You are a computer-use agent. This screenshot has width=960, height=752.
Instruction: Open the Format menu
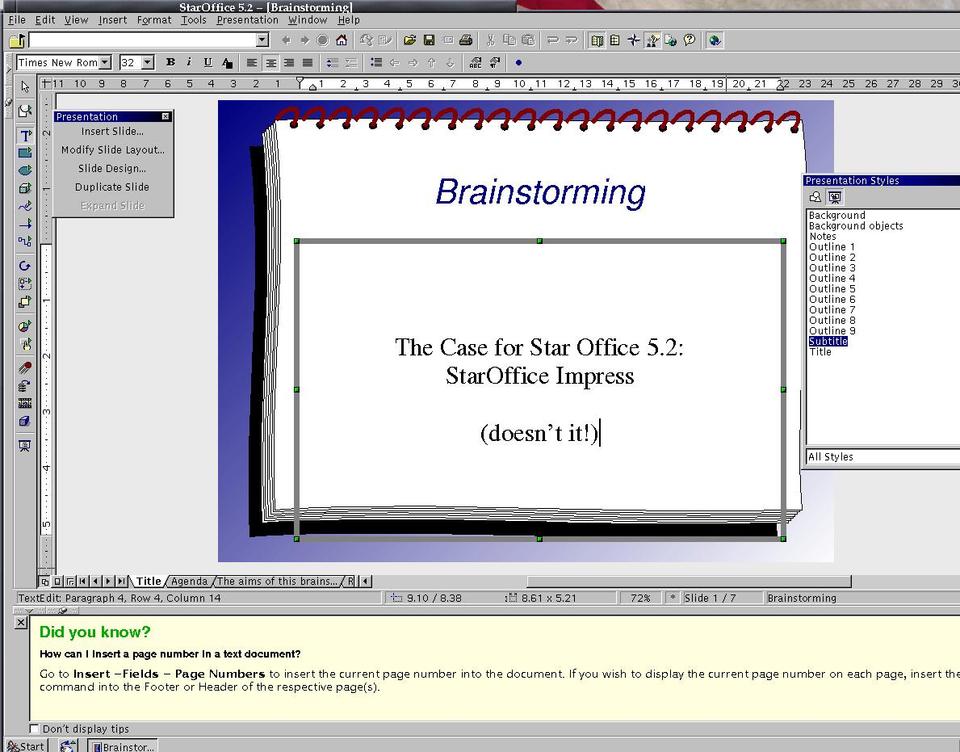click(154, 20)
